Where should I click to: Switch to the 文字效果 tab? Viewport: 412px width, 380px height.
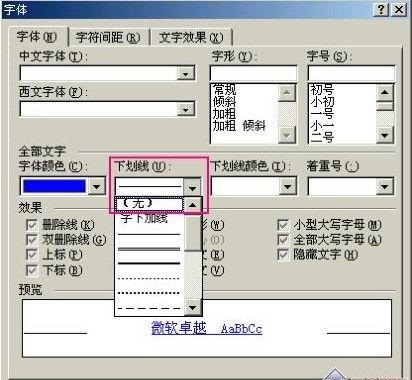[191, 38]
